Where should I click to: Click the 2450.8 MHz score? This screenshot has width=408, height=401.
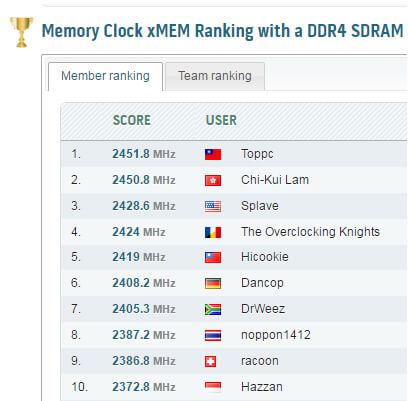[144, 180]
